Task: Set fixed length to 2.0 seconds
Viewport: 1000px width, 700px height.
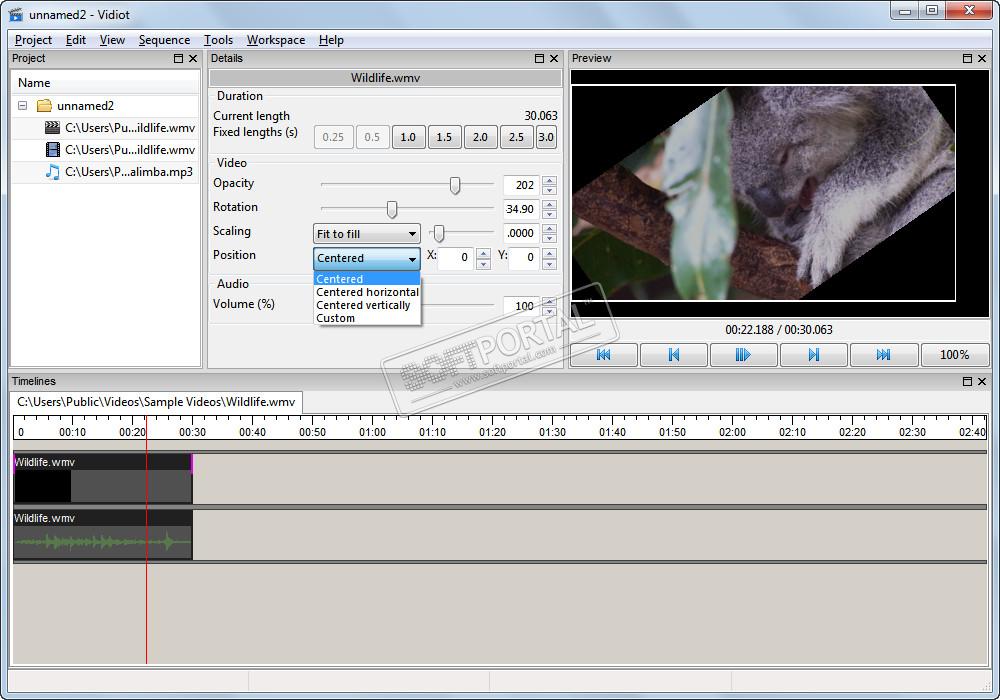Action: tap(480, 137)
